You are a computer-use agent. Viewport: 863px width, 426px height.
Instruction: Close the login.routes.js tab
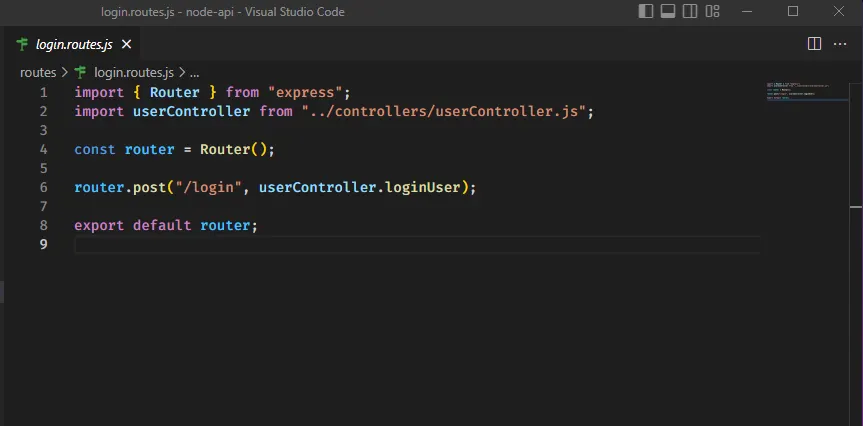coord(127,44)
